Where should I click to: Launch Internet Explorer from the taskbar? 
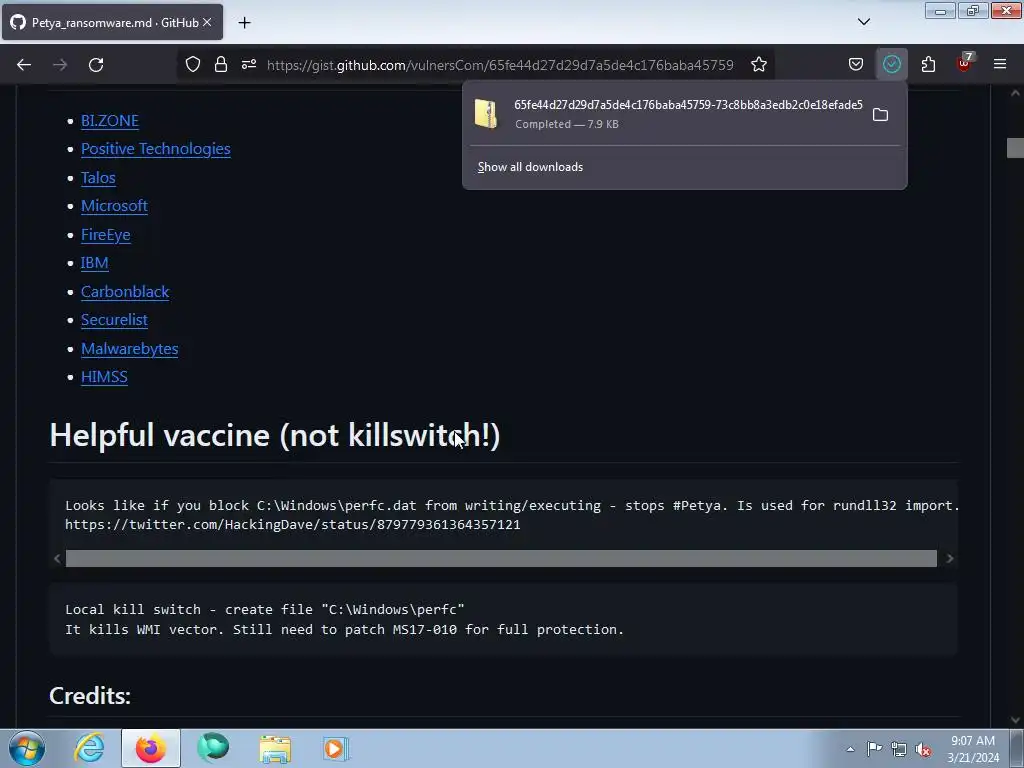coord(89,748)
